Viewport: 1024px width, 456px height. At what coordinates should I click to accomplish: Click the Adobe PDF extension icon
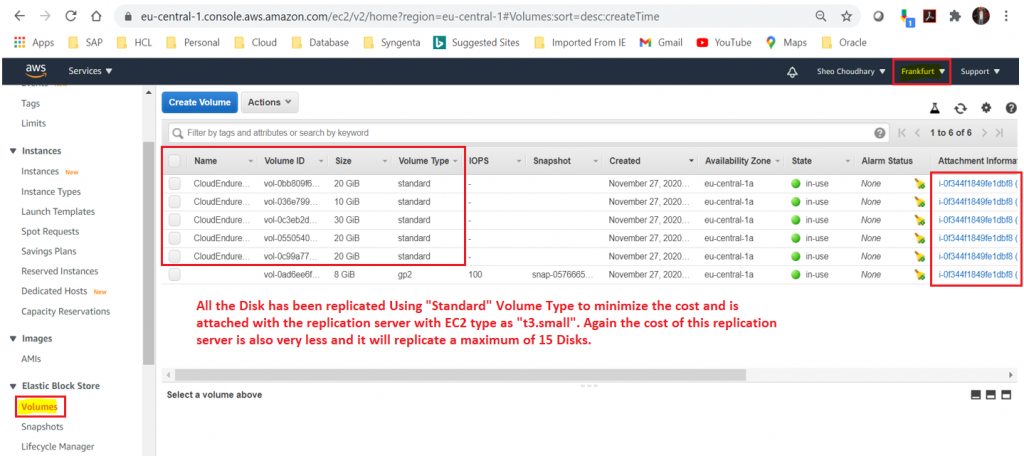[x=930, y=17]
